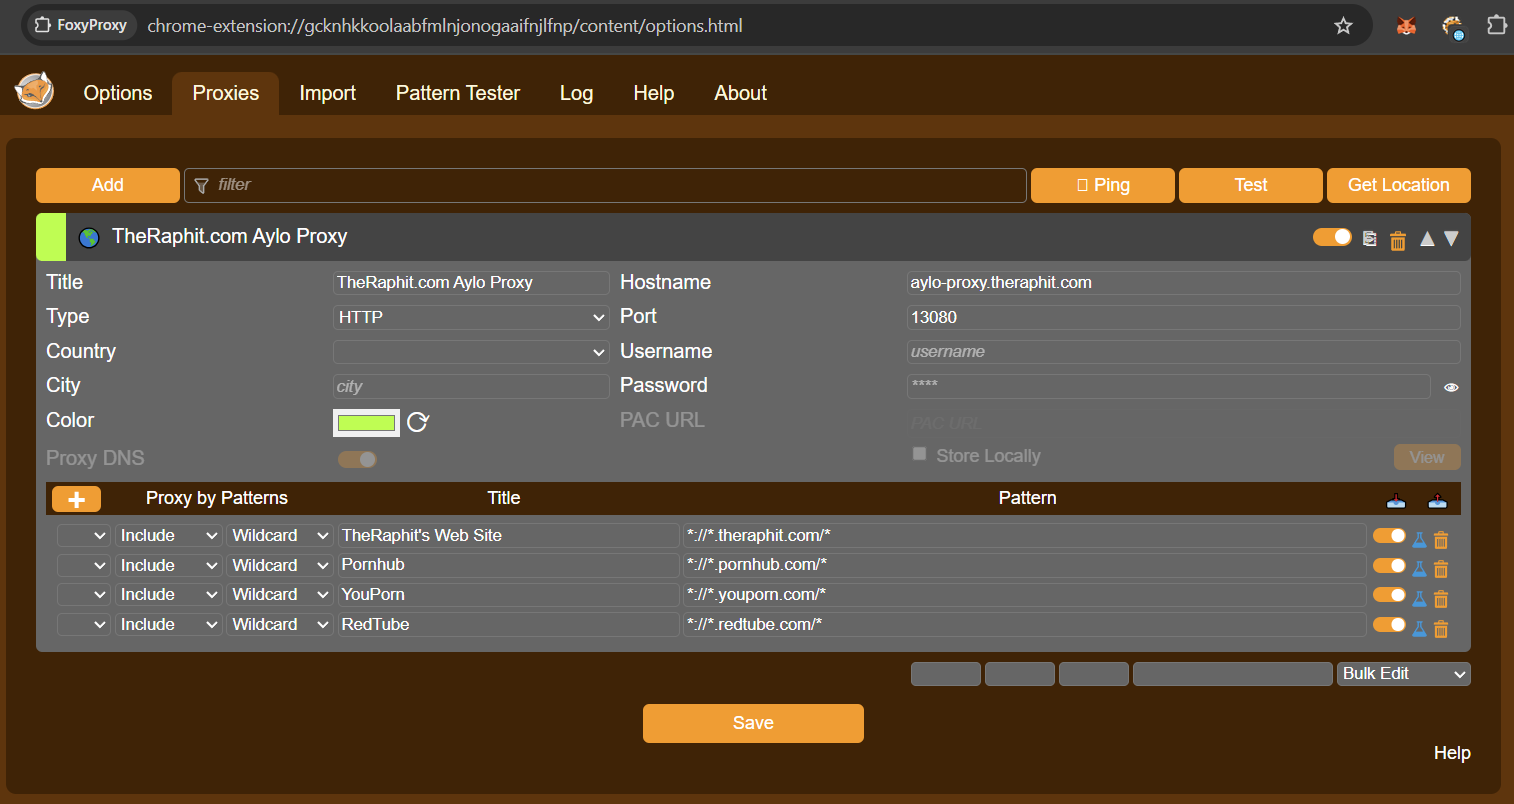Duplicate the proxy using the copy icon
Viewport: 1514px width, 804px height.
1370,239
